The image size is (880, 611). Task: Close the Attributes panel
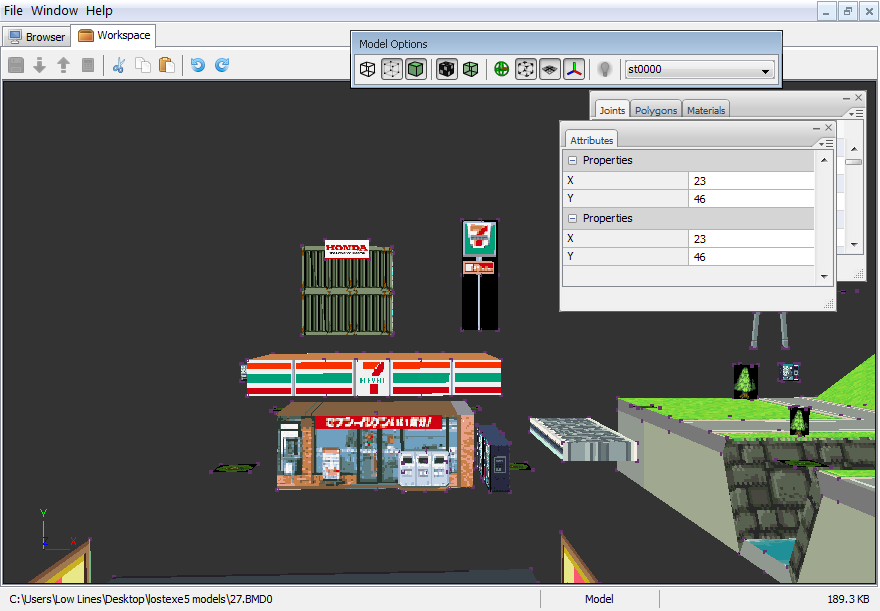(x=828, y=128)
